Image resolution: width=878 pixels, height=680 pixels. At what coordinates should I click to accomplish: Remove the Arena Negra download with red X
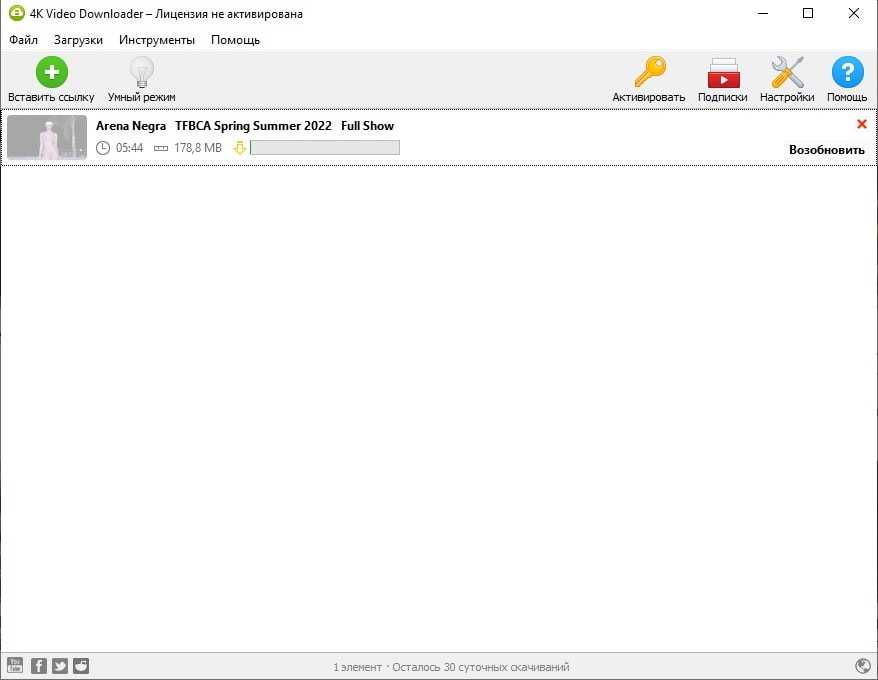click(862, 124)
